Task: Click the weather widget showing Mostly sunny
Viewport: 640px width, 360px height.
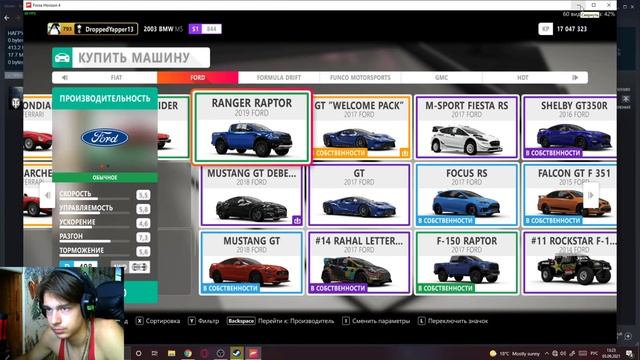Action: tap(515, 353)
